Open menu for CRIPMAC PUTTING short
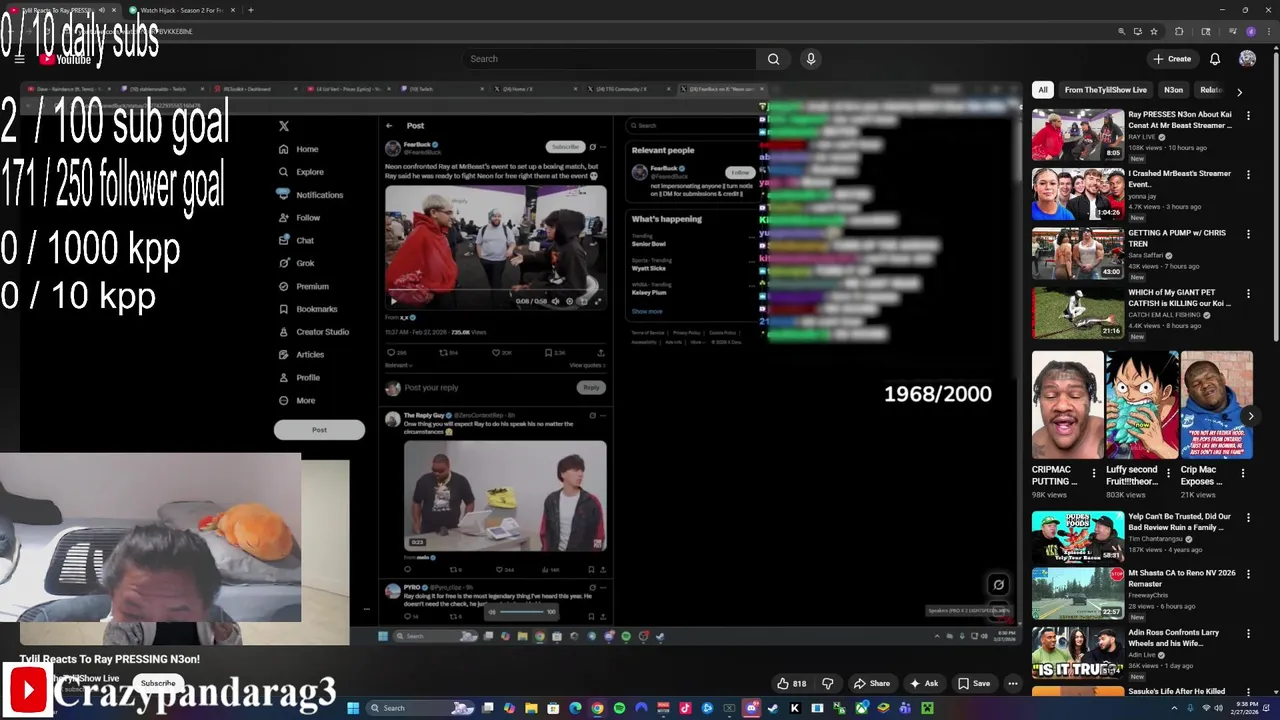This screenshot has width=1280, height=720. (1093, 473)
